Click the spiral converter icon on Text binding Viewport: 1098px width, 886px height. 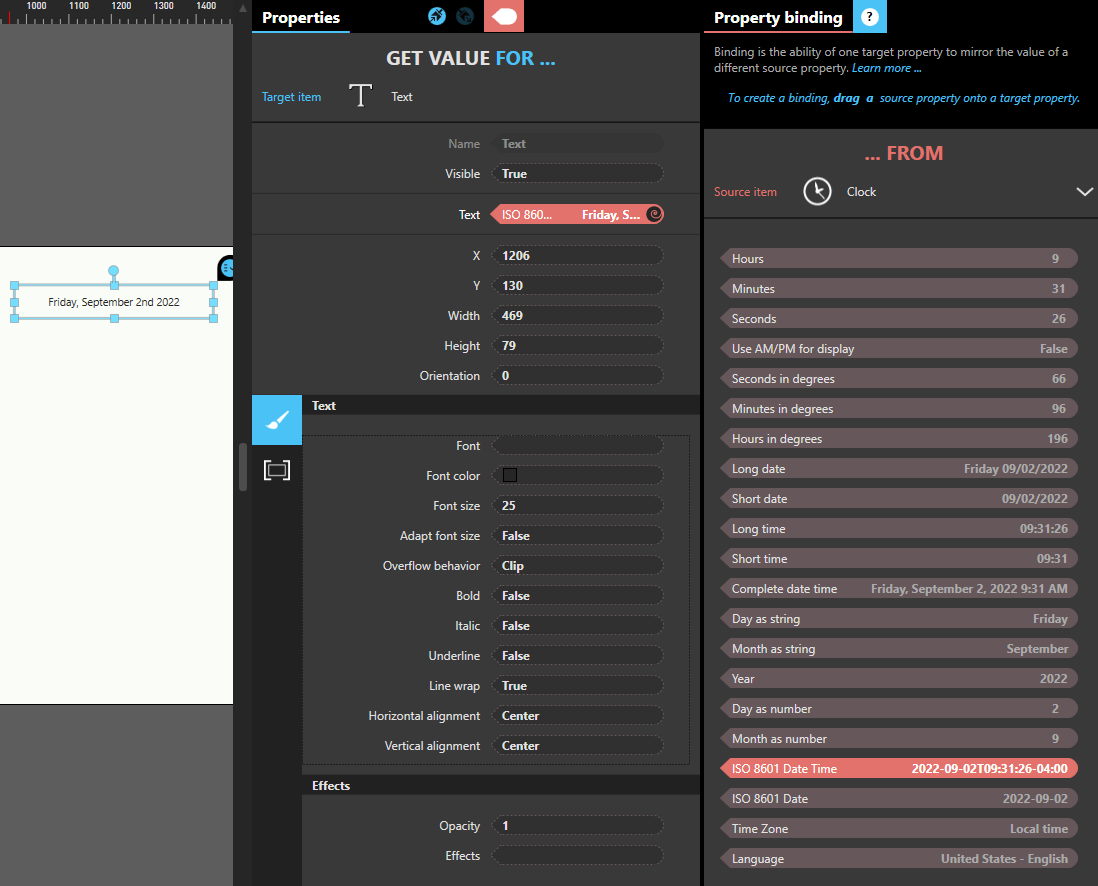654,214
